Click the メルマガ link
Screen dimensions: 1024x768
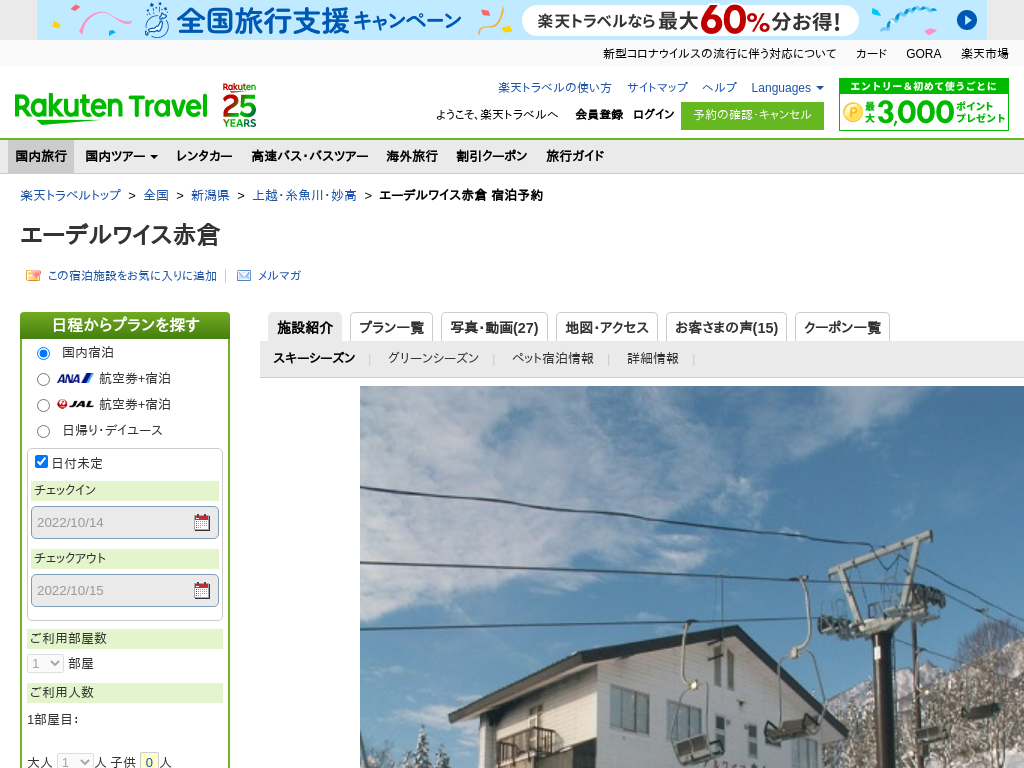click(280, 276)
